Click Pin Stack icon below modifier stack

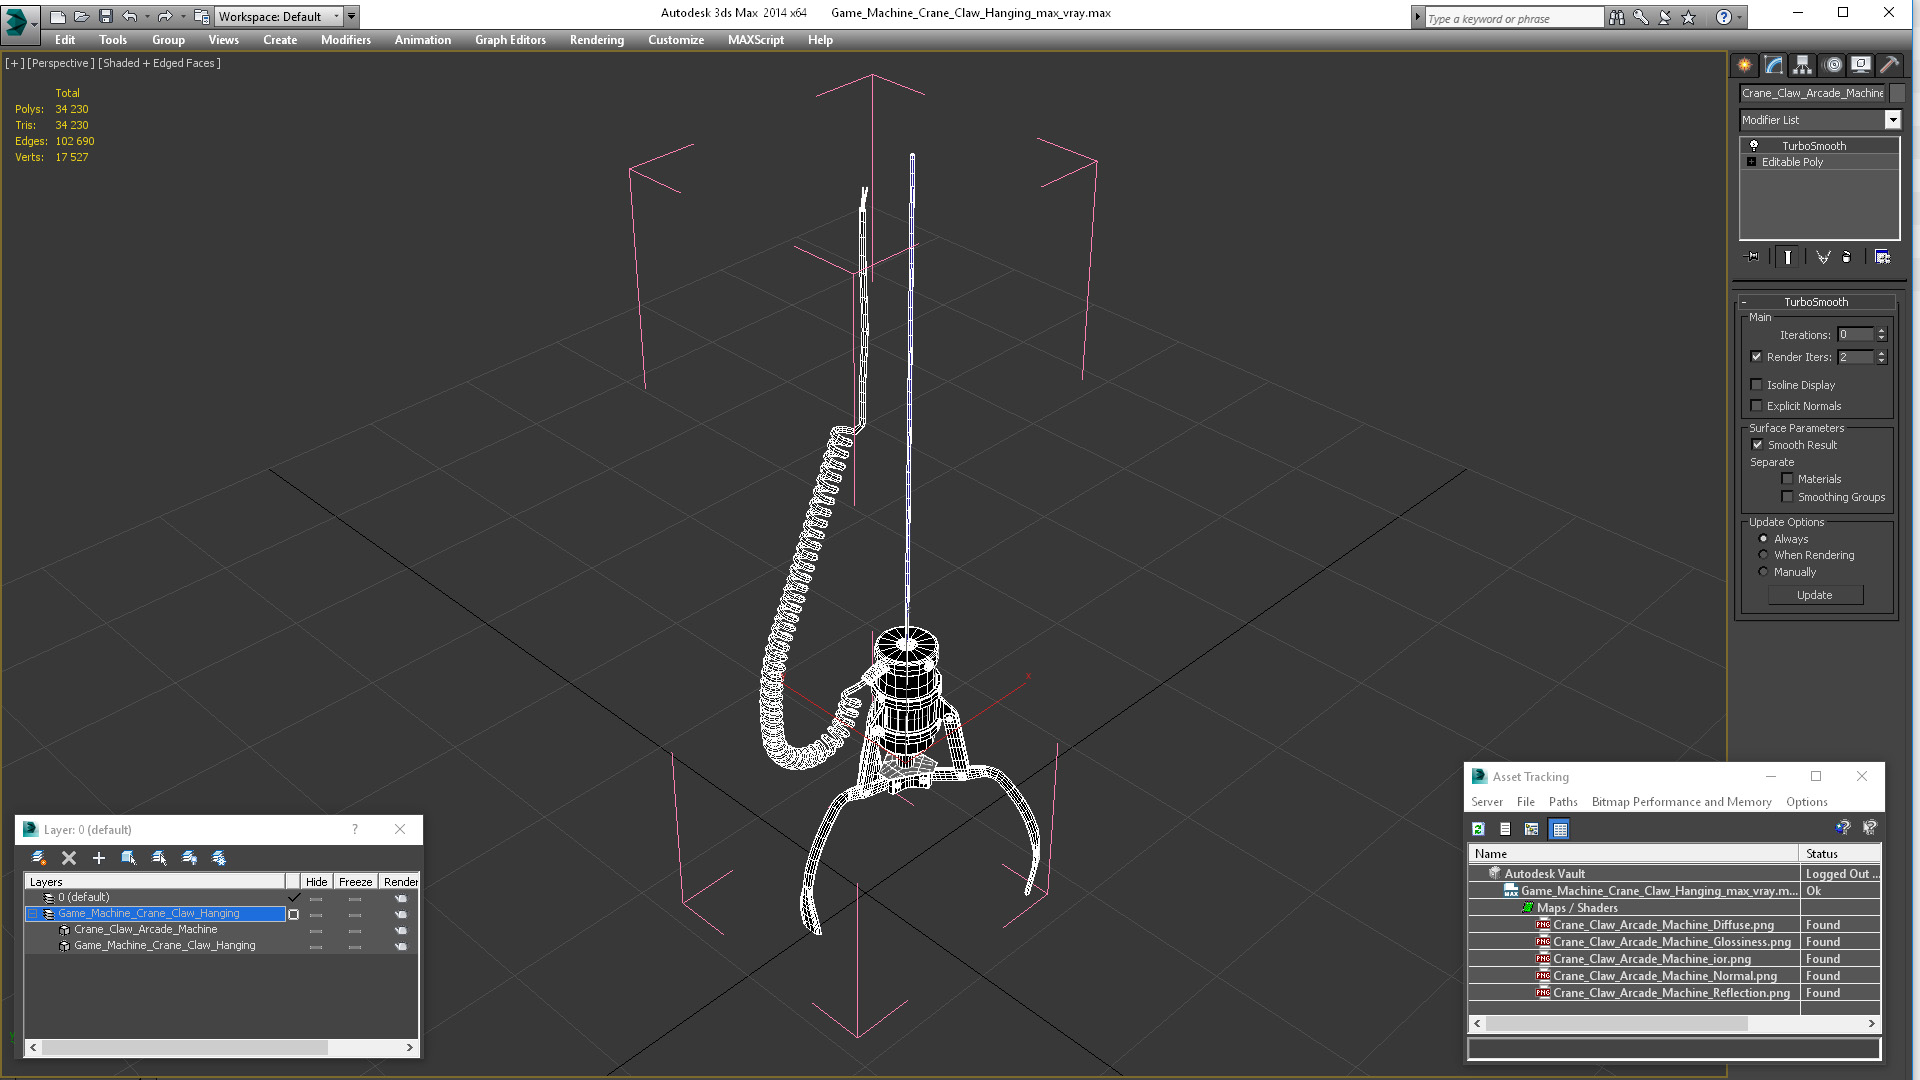click(1752, 257)
